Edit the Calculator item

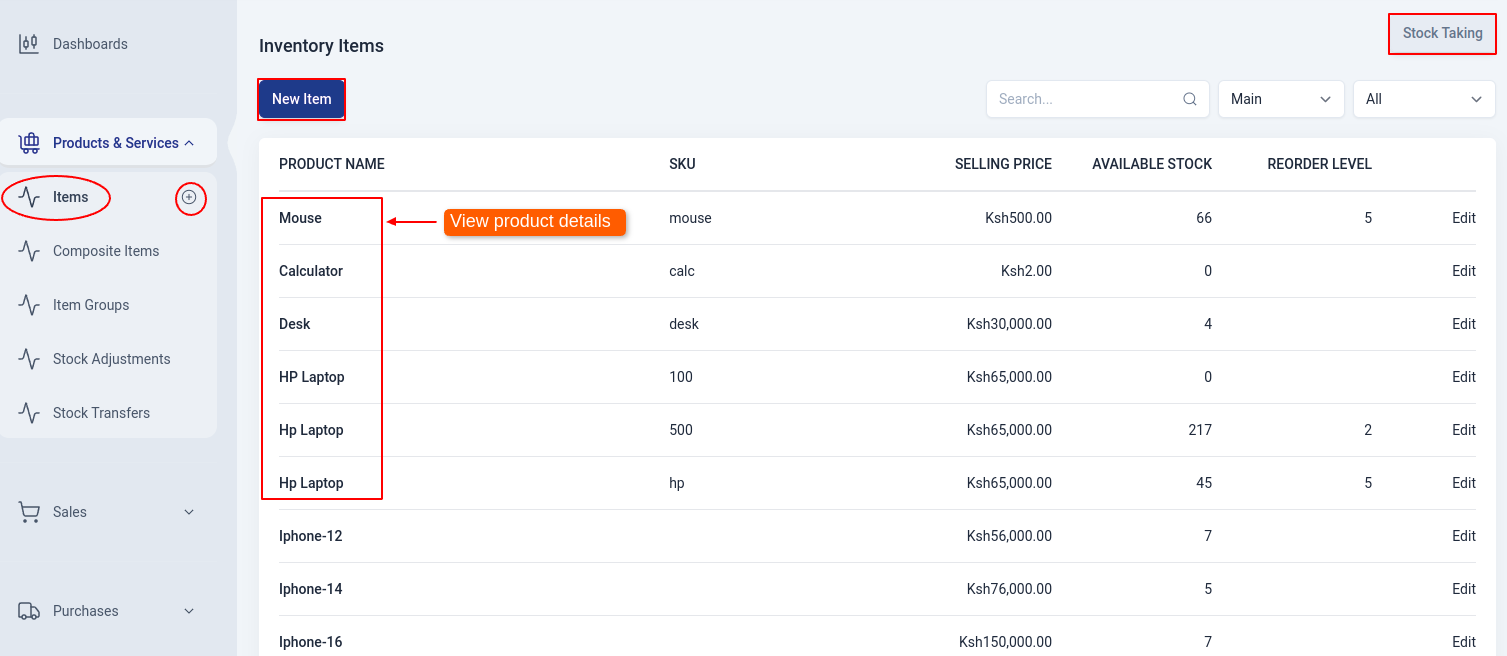pos(1463,271)
